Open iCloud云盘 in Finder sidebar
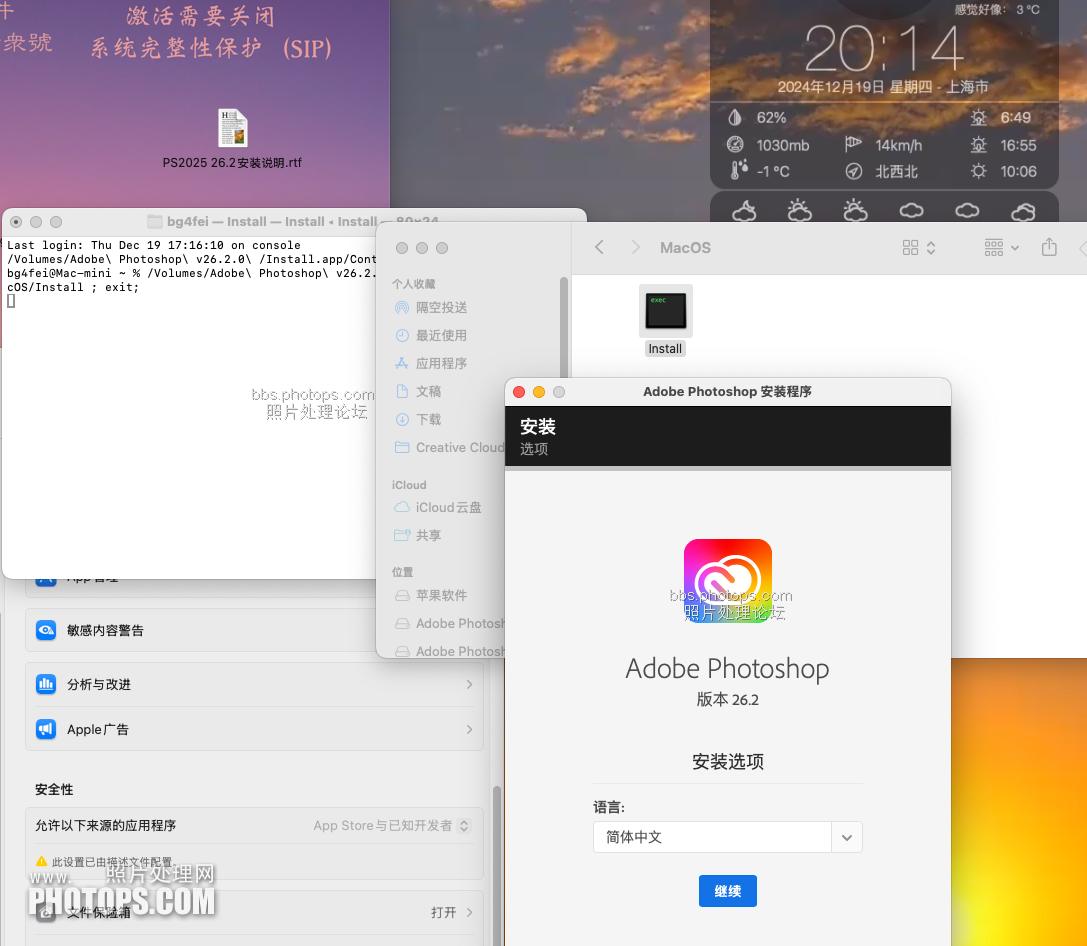The image size is (1087, 946). pyautogui.click(x=437, y=507)
